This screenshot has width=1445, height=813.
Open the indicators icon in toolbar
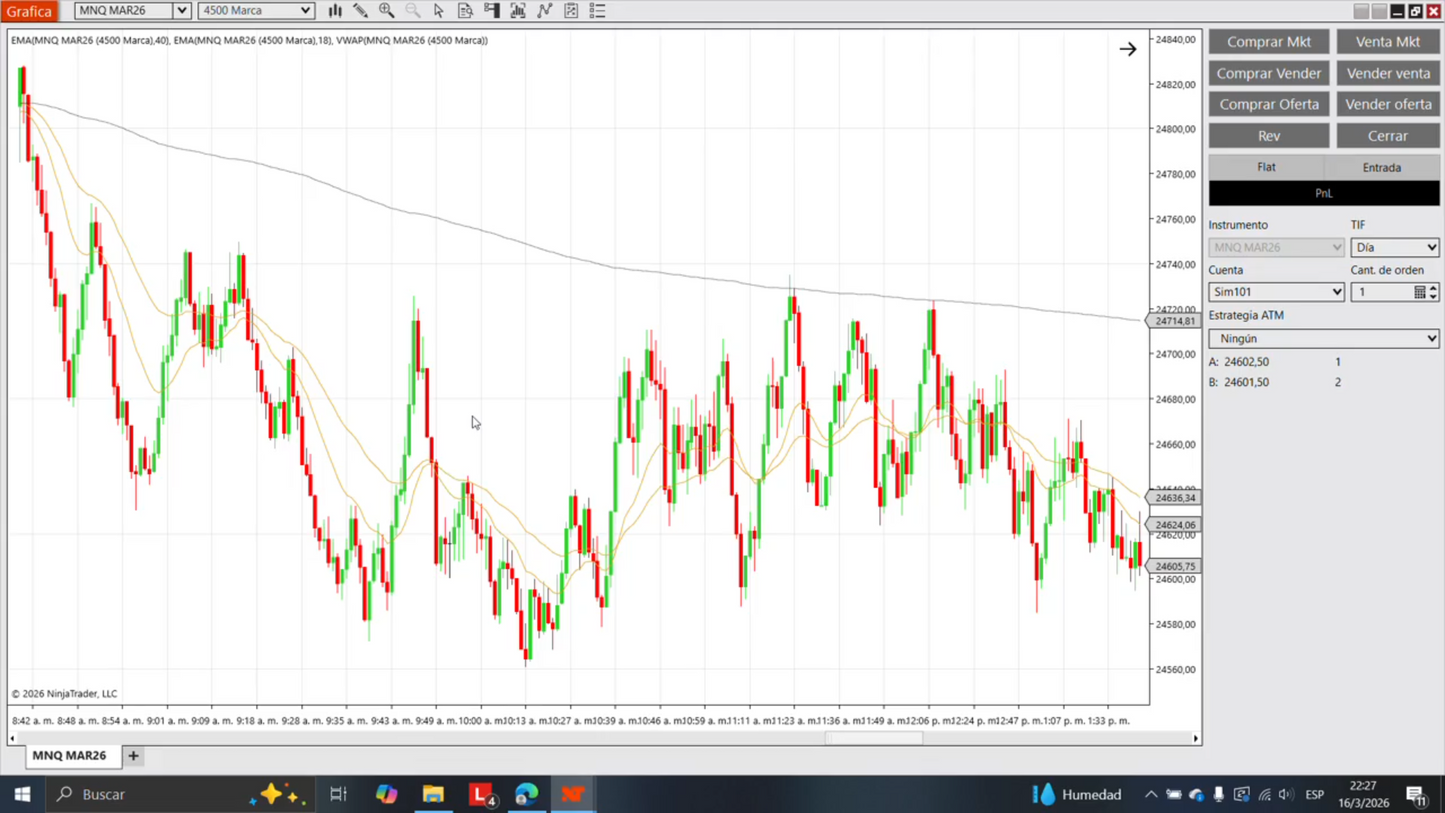coord(518,11)
